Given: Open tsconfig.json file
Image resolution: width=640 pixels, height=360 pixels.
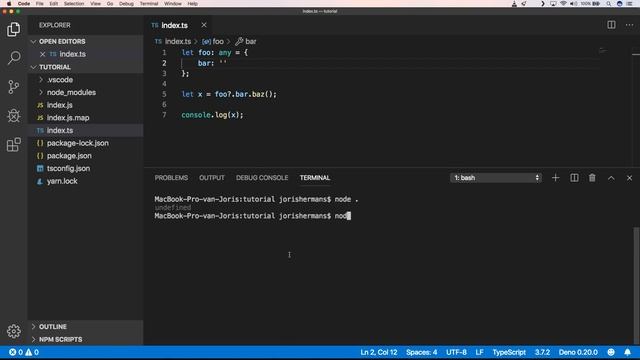Looking at the screenshot, I should pyautogui.click(x=68, y=168).
